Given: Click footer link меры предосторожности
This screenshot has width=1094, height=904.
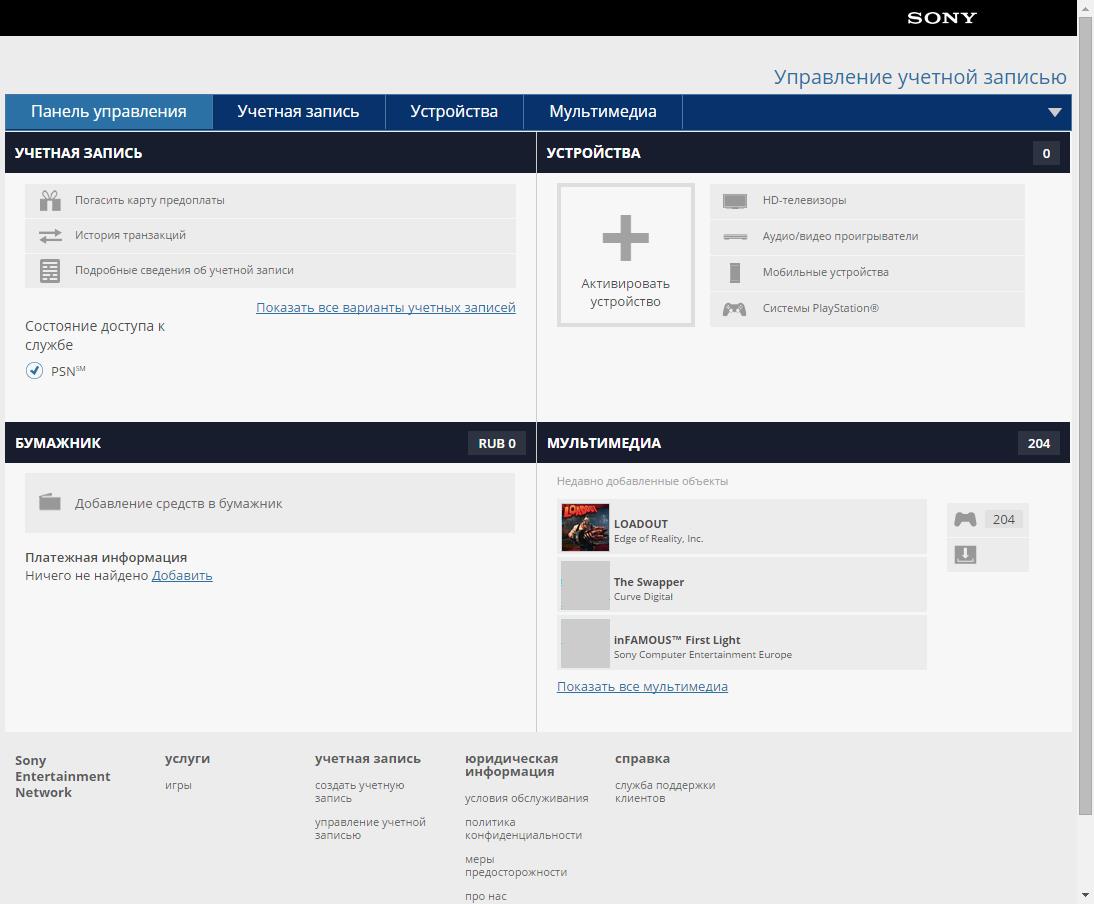Looking at the screenshot, I should 516,866.
